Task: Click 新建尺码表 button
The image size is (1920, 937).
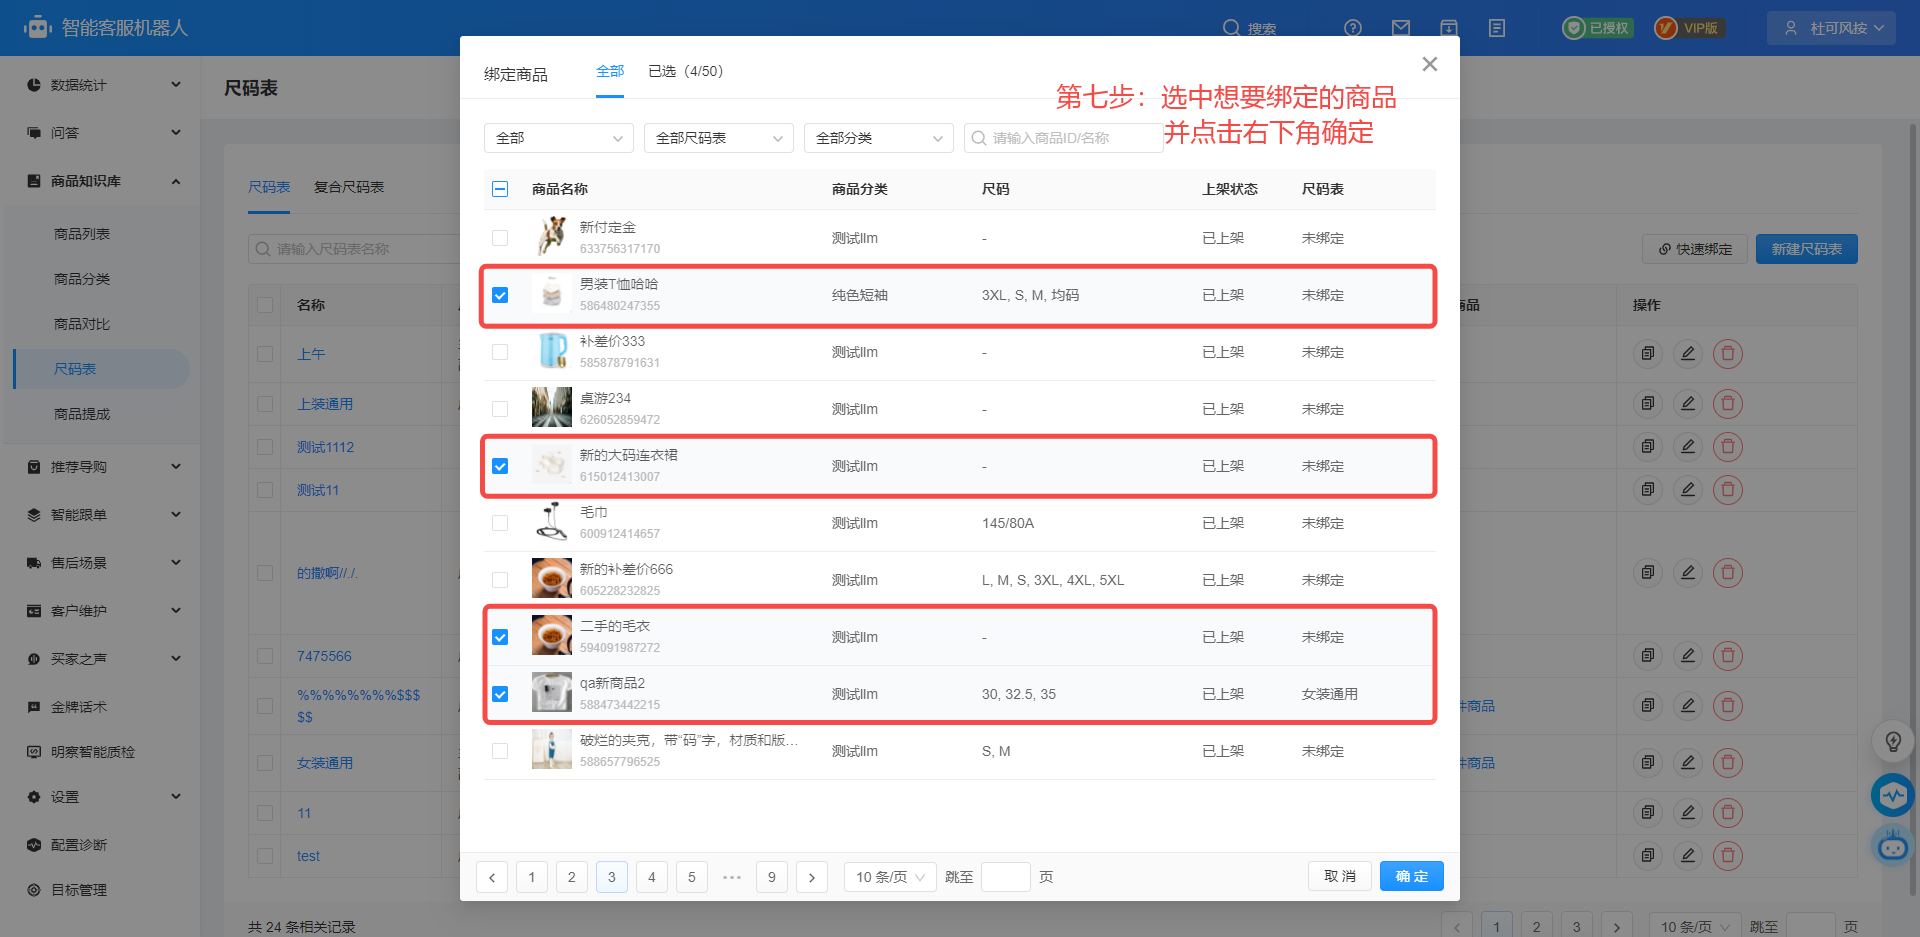Action: click(1807, 249)
